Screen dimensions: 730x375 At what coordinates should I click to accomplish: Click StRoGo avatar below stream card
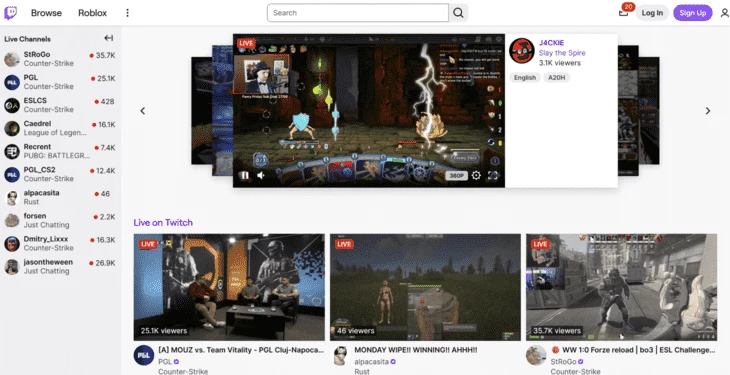pos(536,355)
